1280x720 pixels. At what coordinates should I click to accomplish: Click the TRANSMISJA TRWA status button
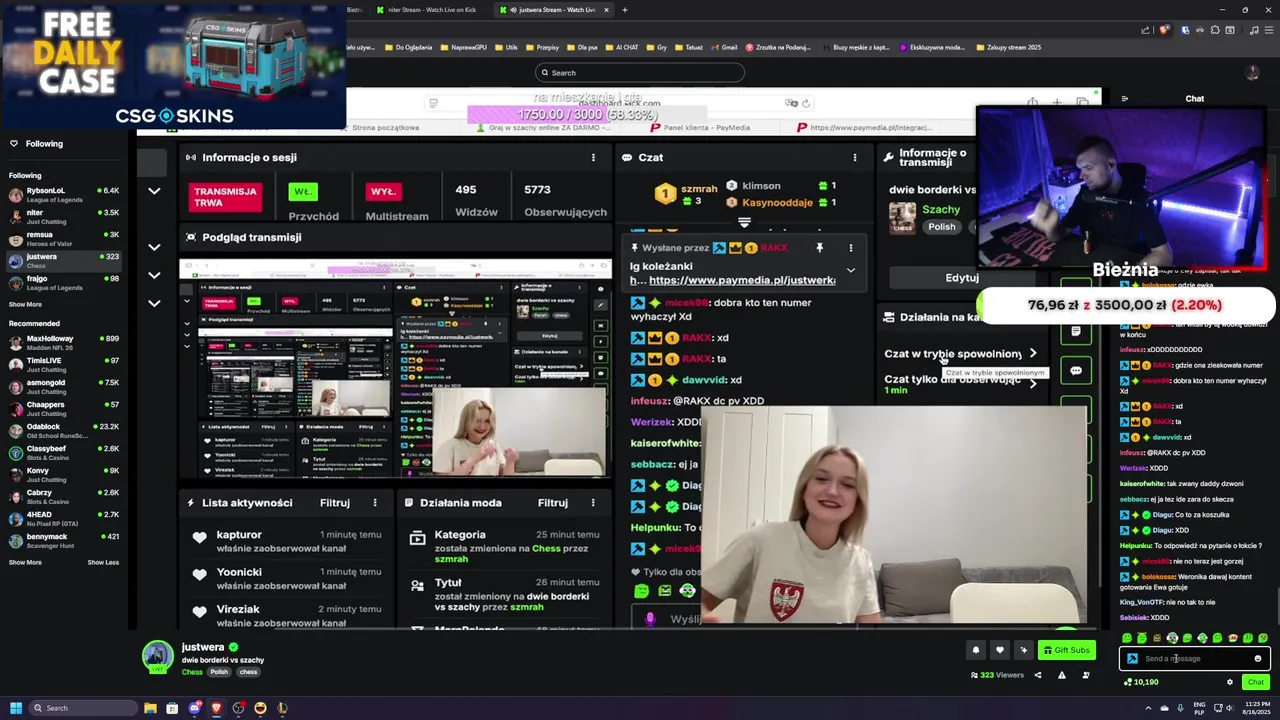click(225, 197)
